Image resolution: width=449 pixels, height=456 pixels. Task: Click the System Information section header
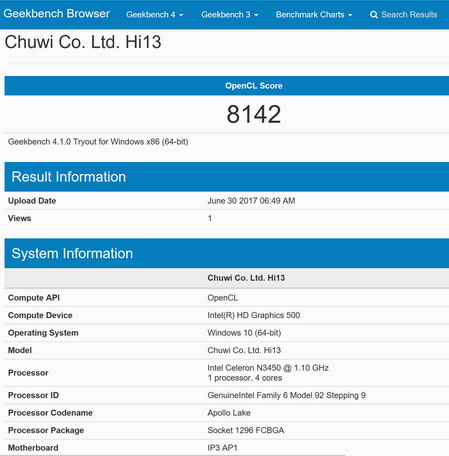coord(227,253)
